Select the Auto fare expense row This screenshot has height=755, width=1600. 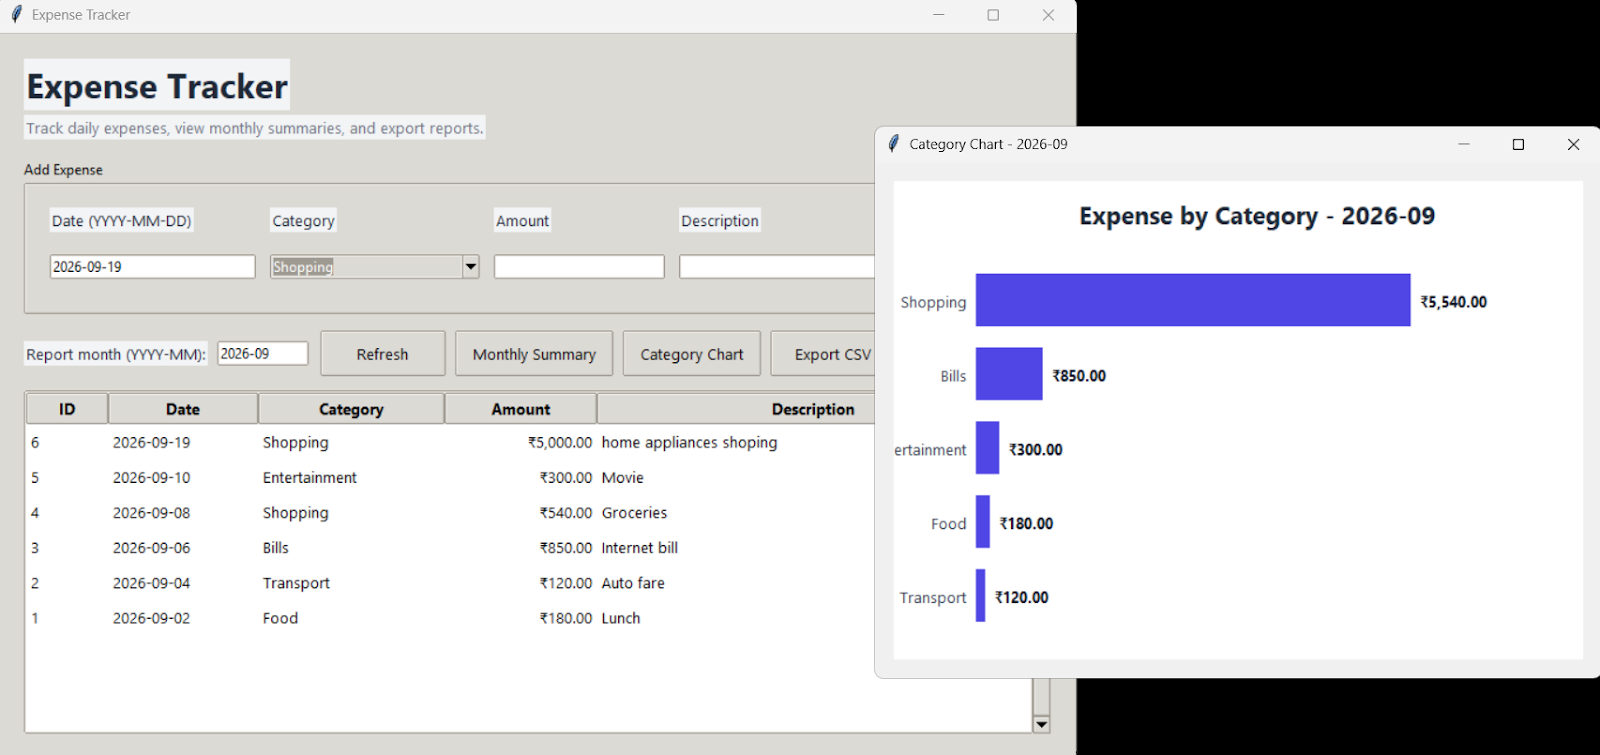click(x=450, y=583)
